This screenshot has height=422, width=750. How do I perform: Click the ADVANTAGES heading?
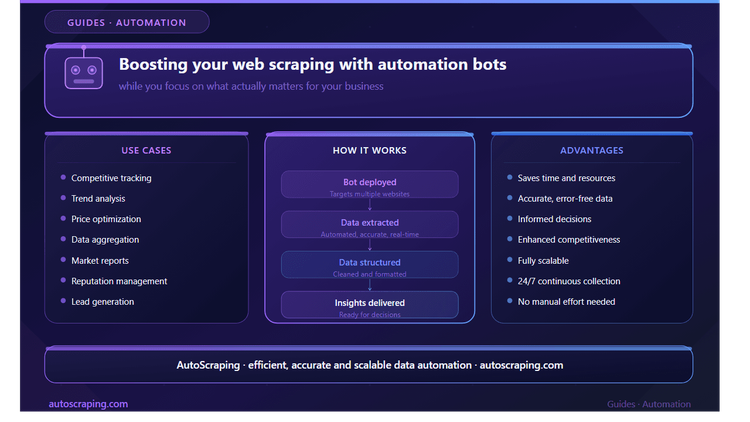click(x=592, y=150)
